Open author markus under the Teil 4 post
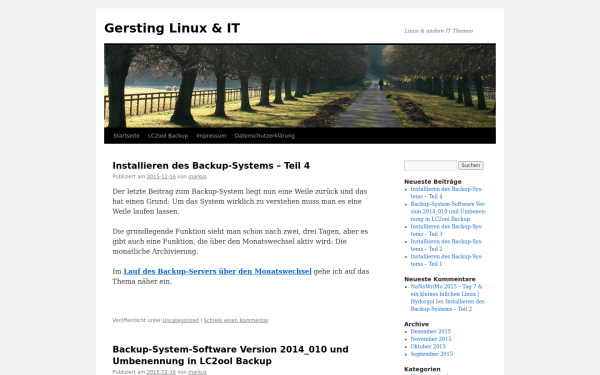 click(x=197, y=176)
